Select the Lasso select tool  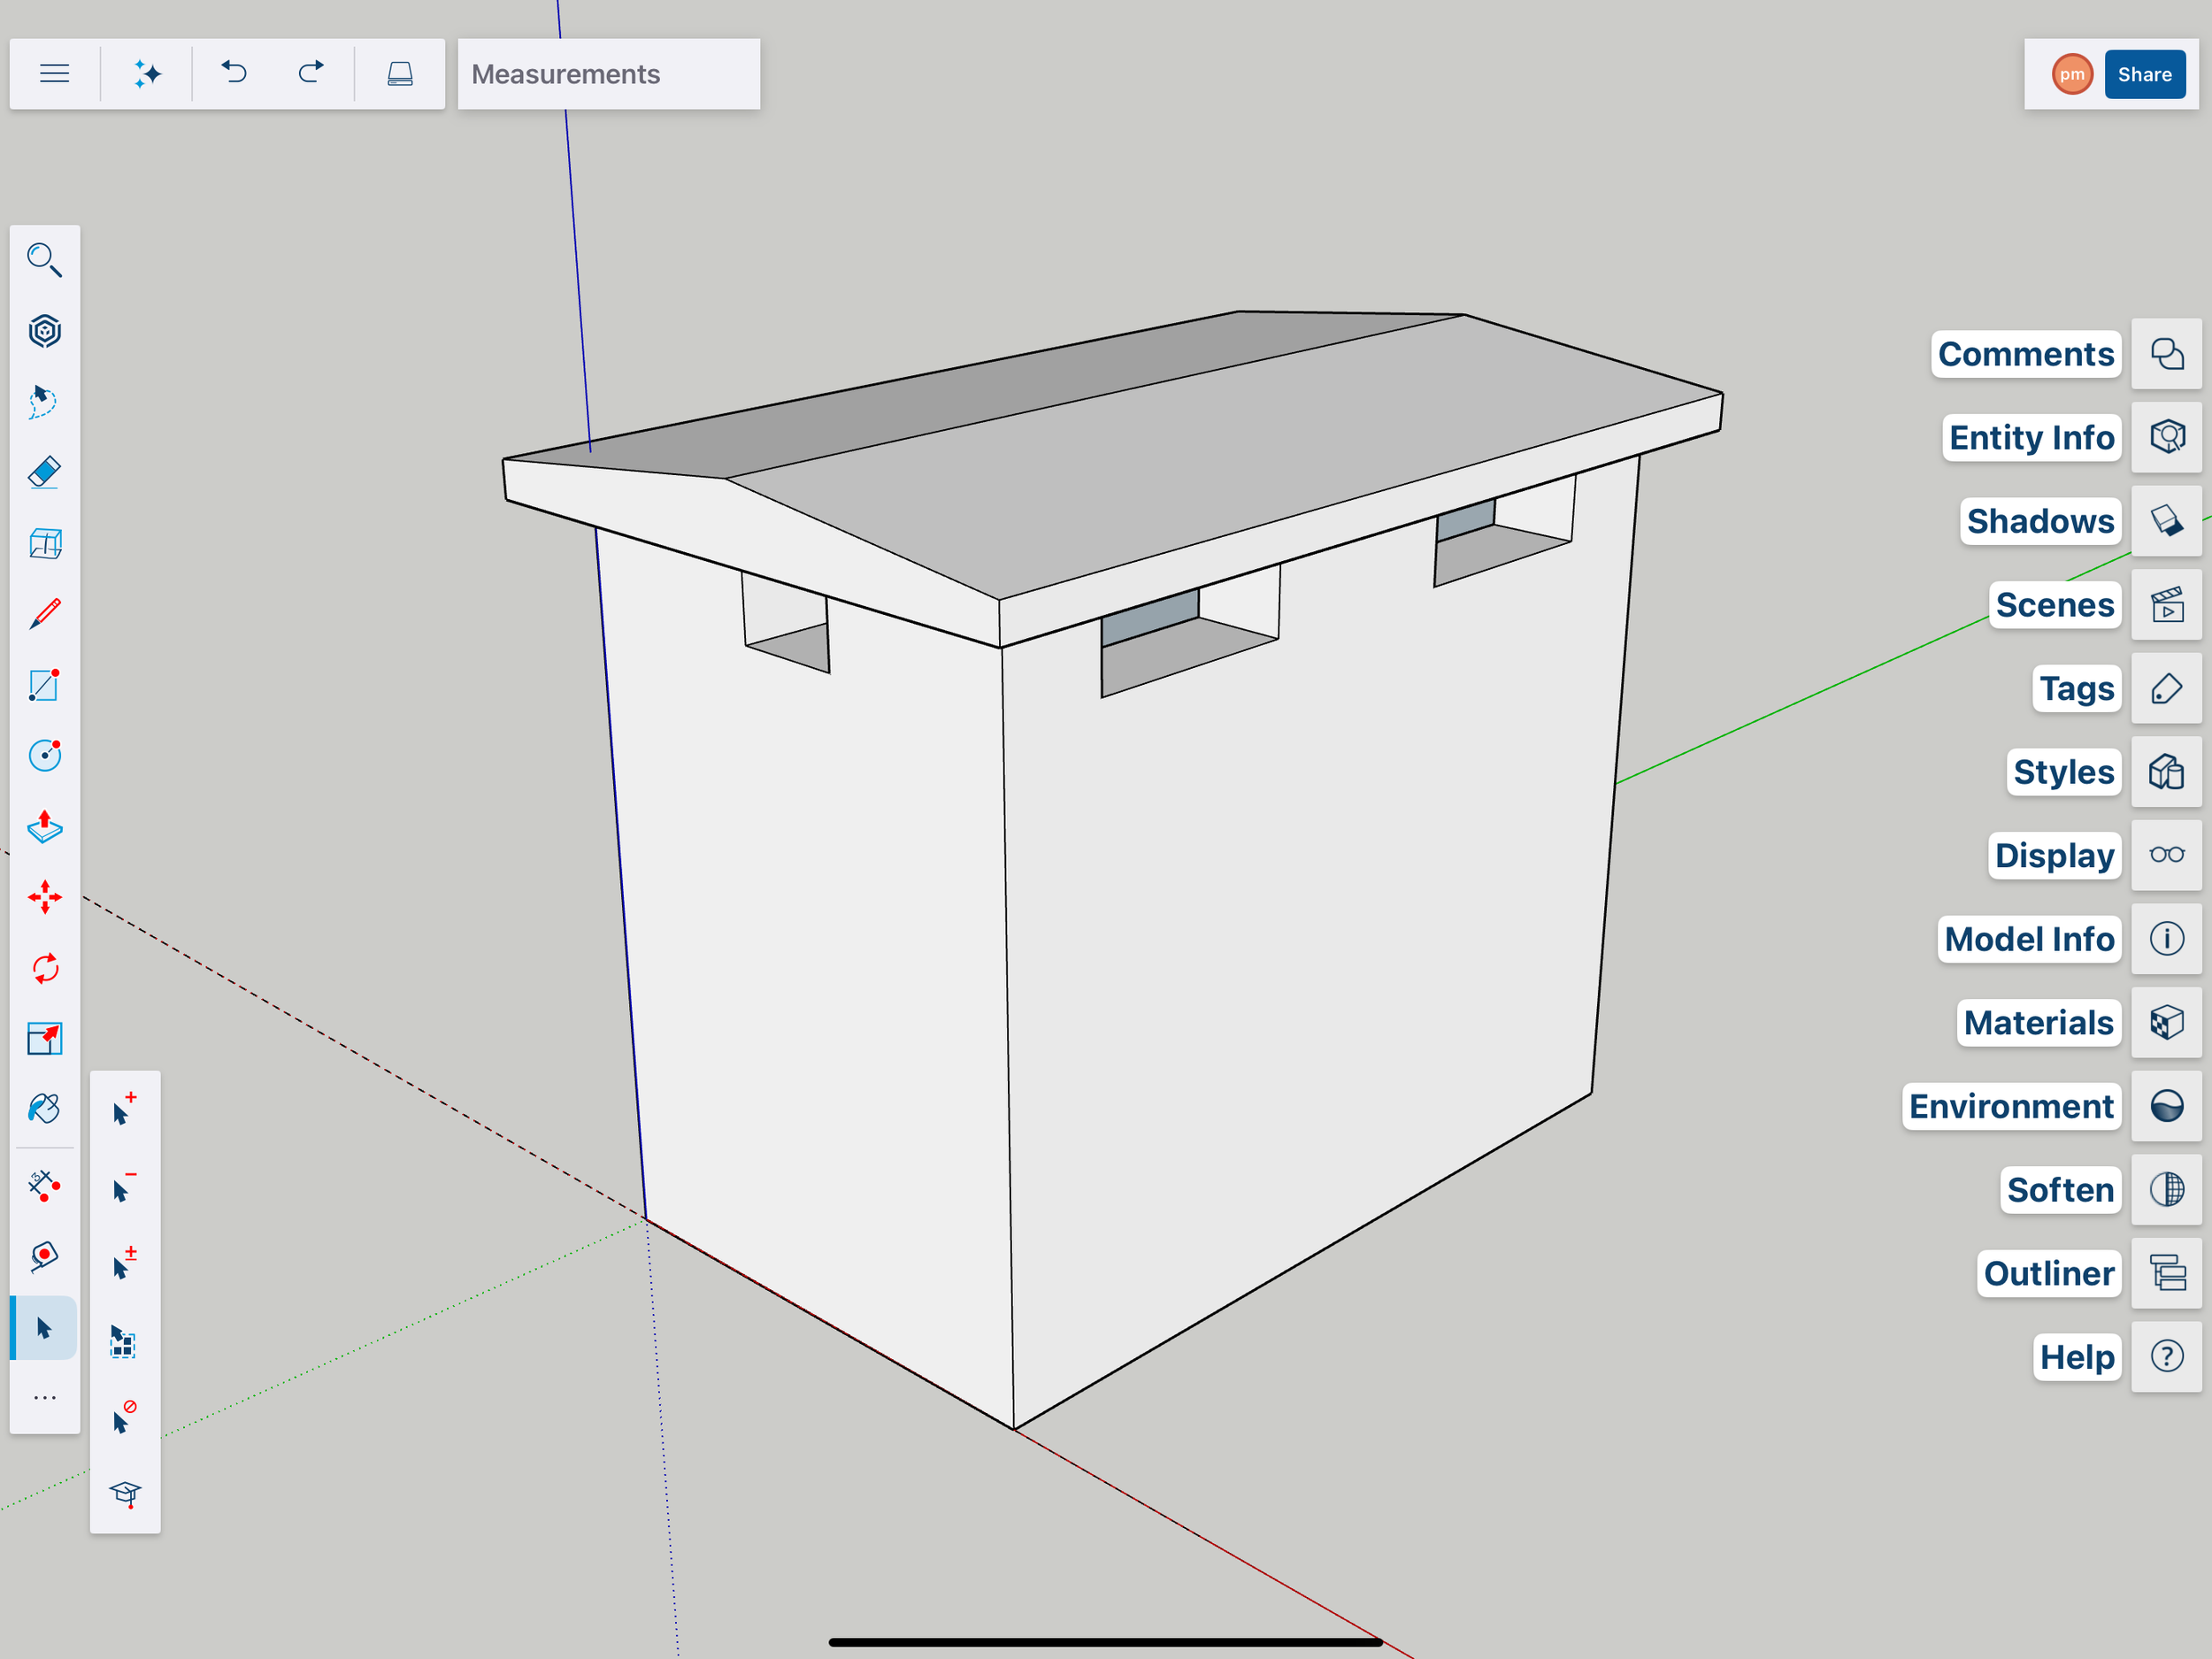(45, 402)
